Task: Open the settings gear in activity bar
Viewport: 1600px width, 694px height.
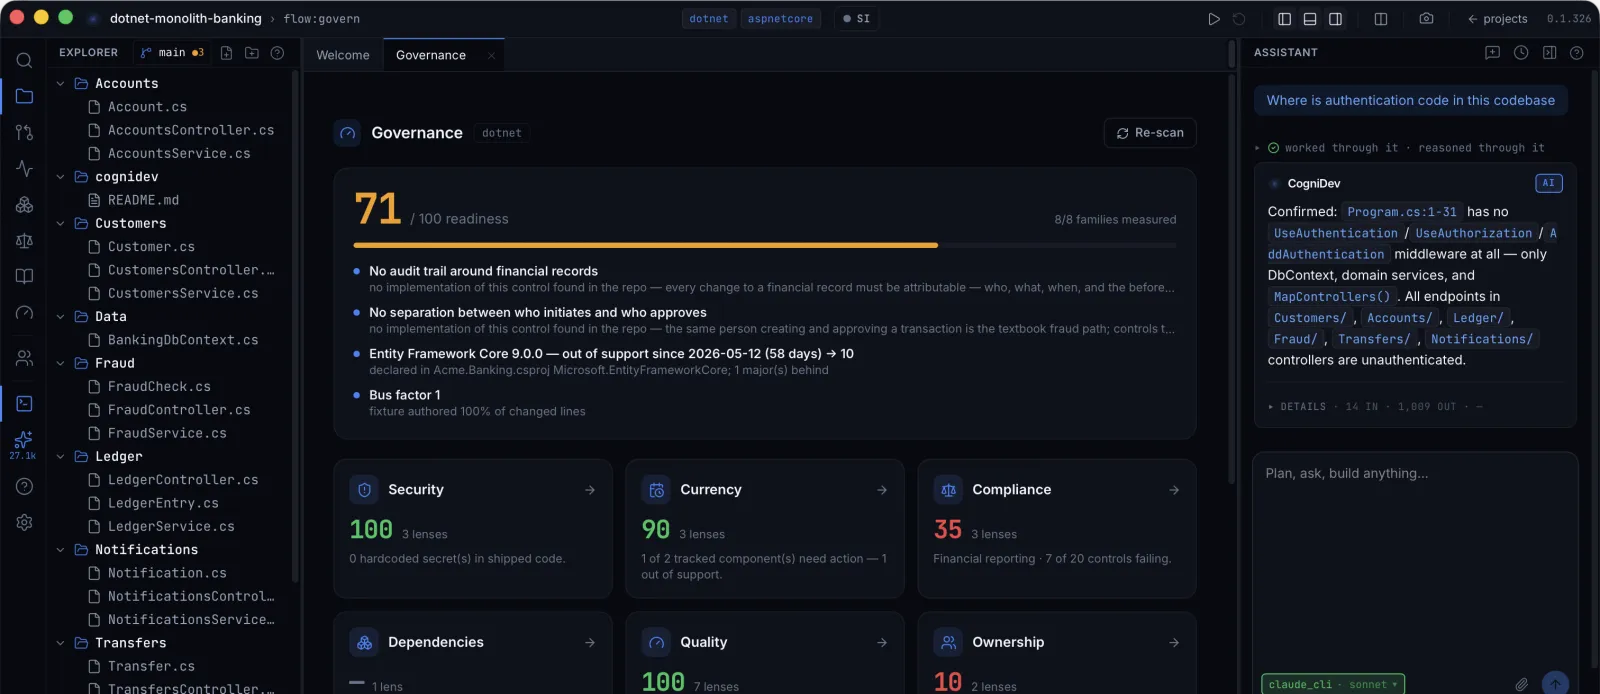Action: (x=24, y=522)
